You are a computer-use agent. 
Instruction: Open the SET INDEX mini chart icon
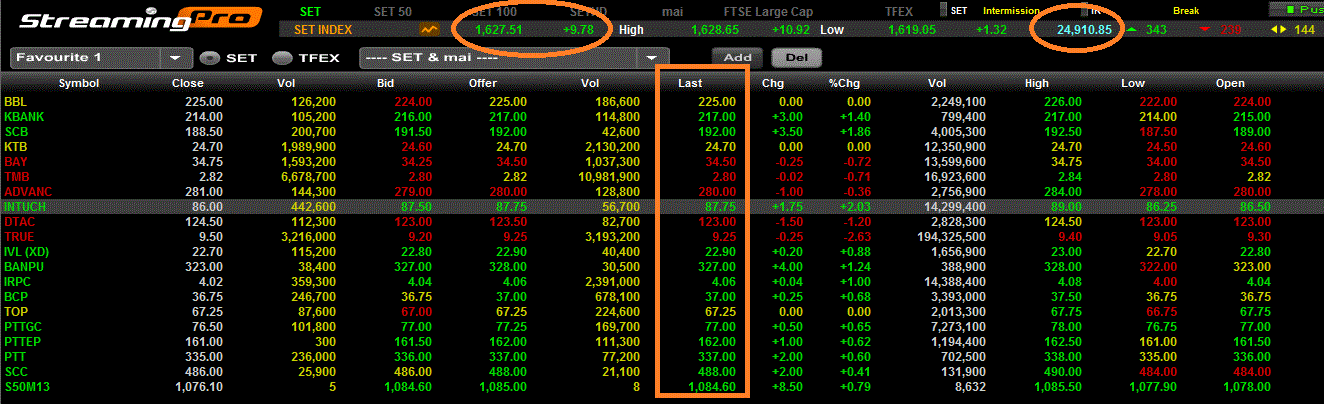point(430,30)
